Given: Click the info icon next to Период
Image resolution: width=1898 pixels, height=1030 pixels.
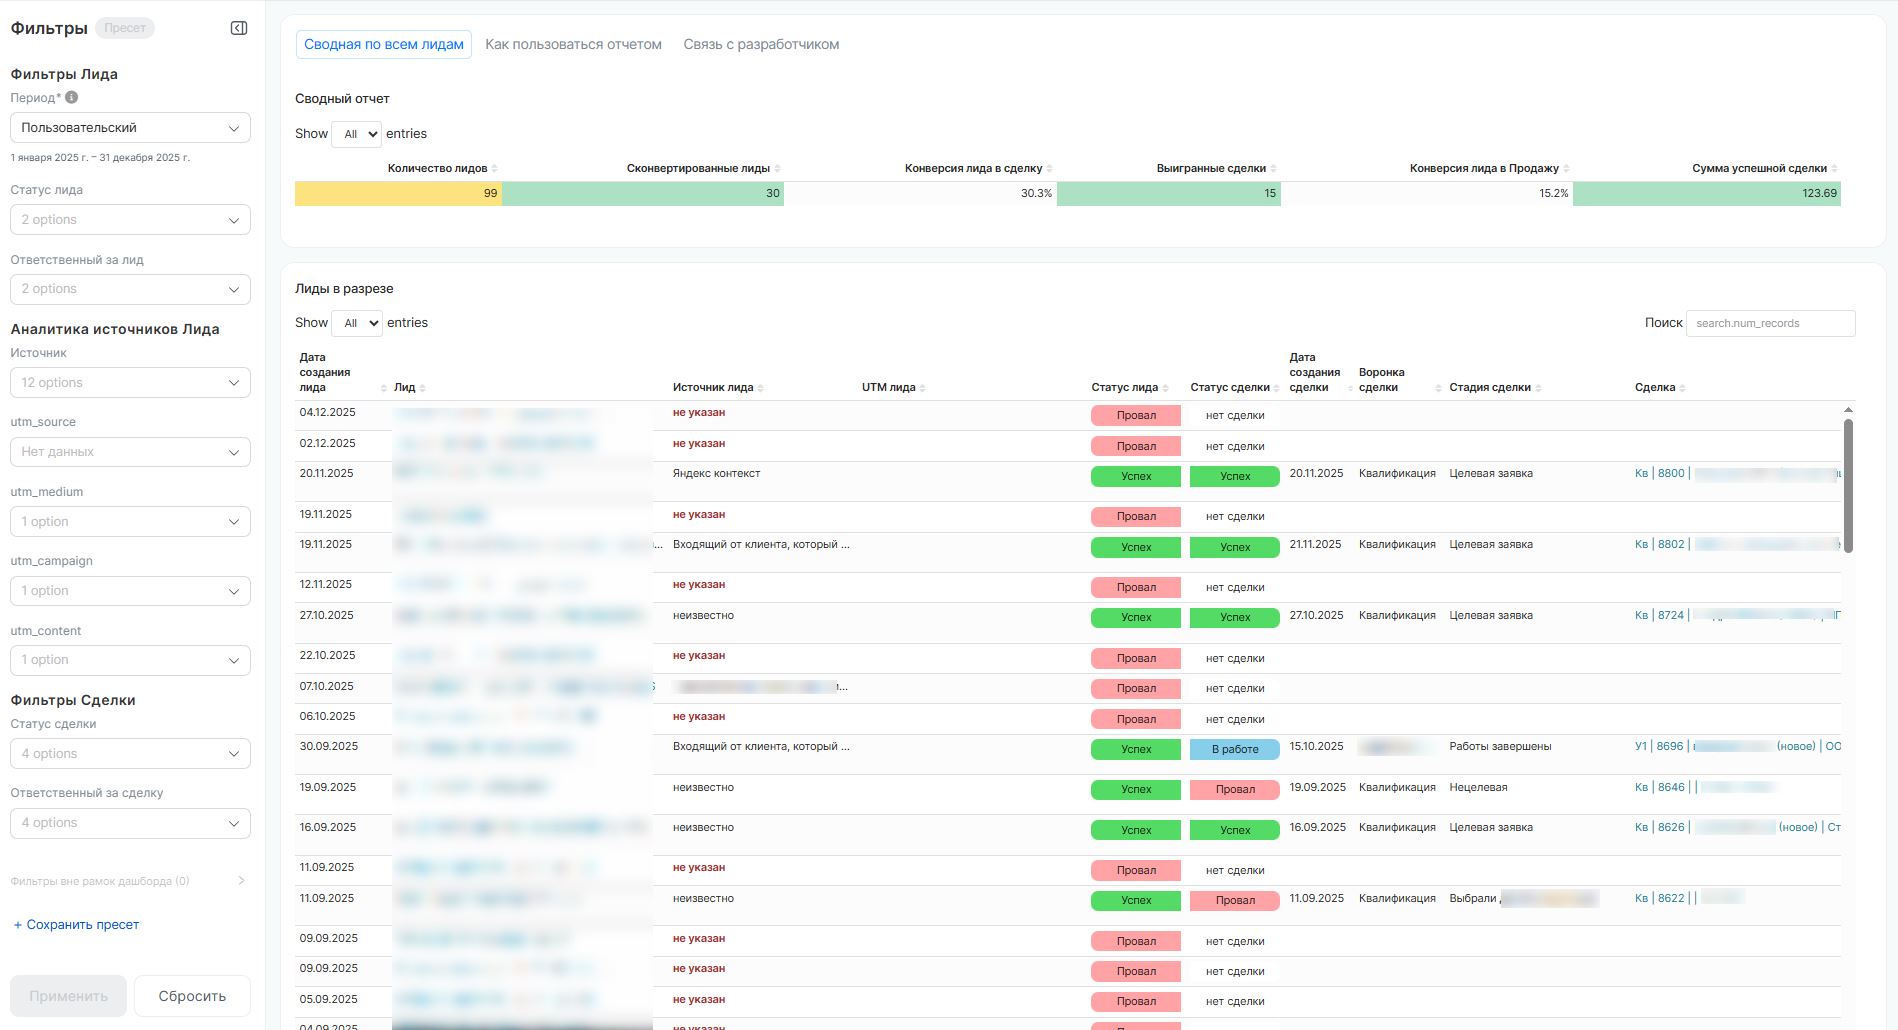Looking at the screenshot, I should (x=72, y=98).
